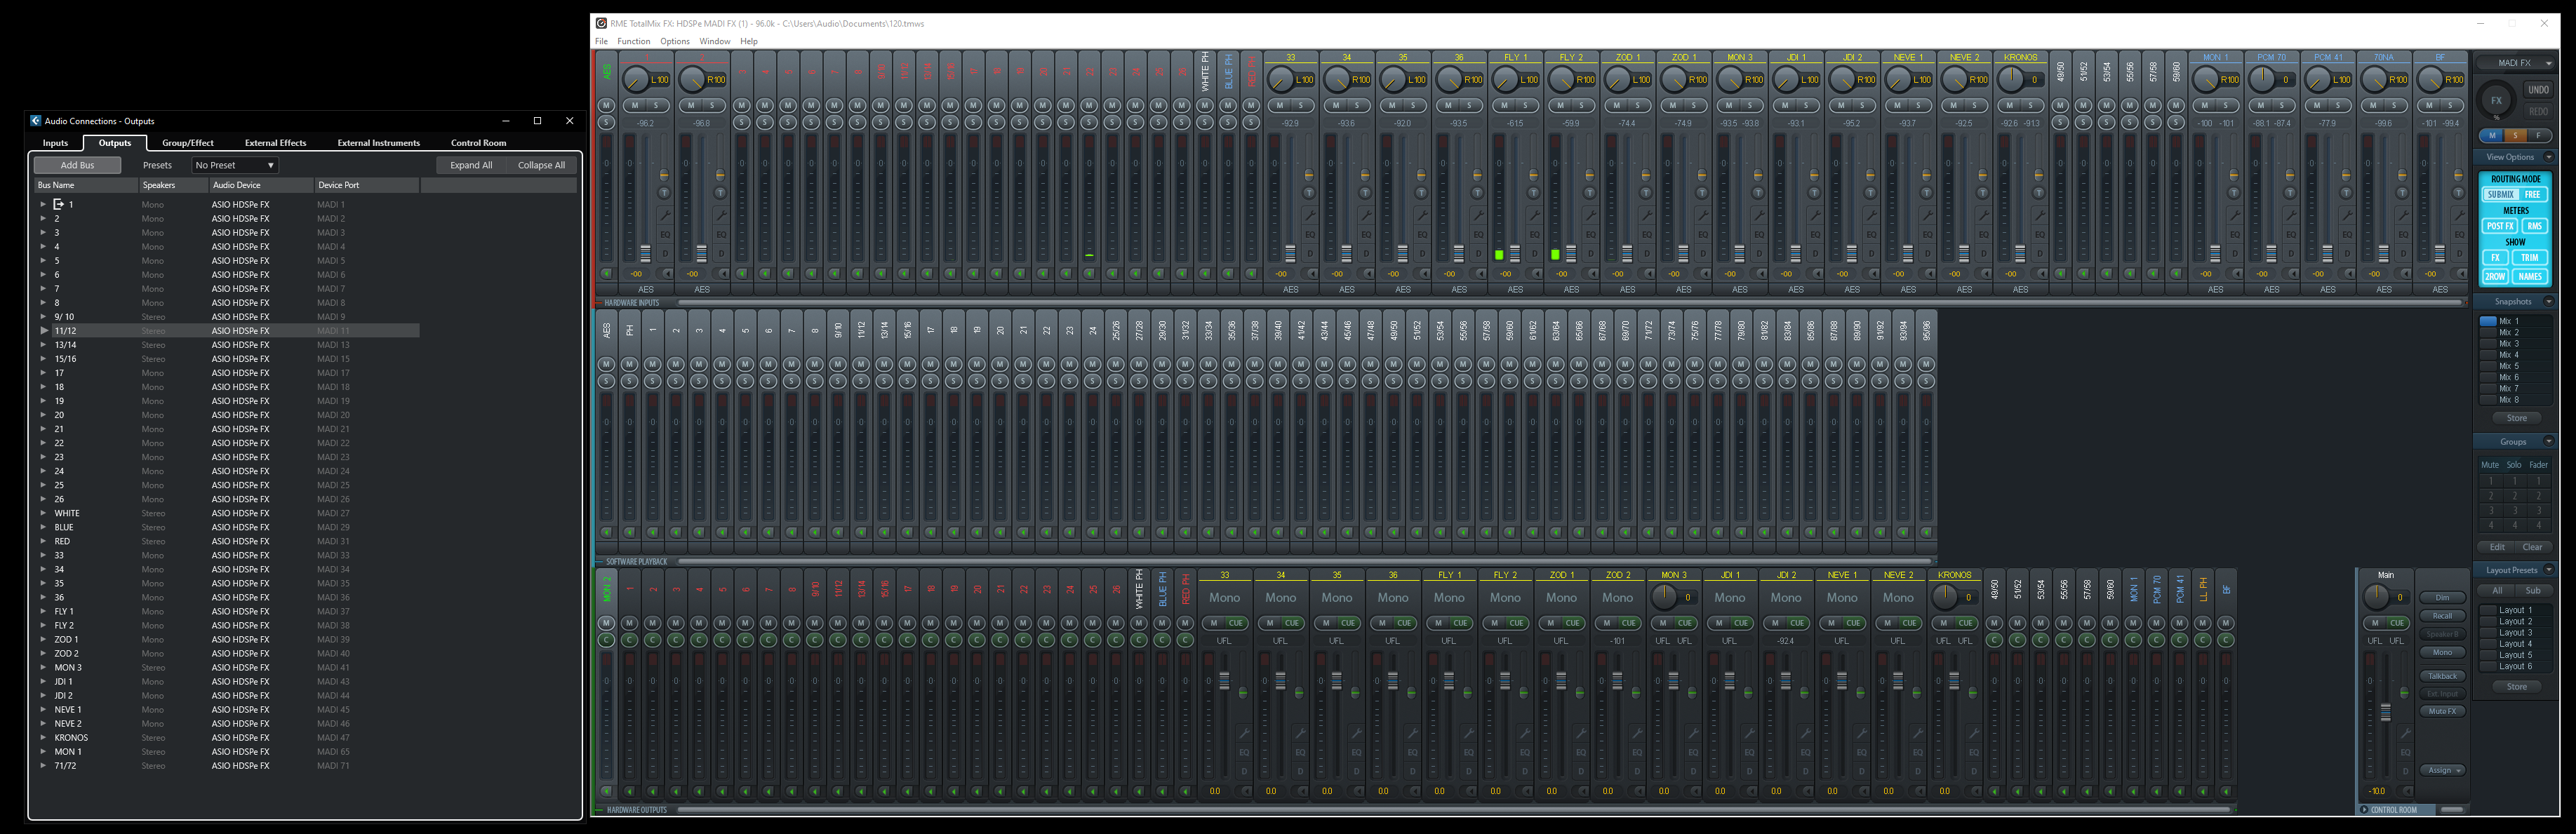The width and height of the screenshot is (2576, 834).
Task: Click the Main channel volume fader
Action: point(2385,712)
